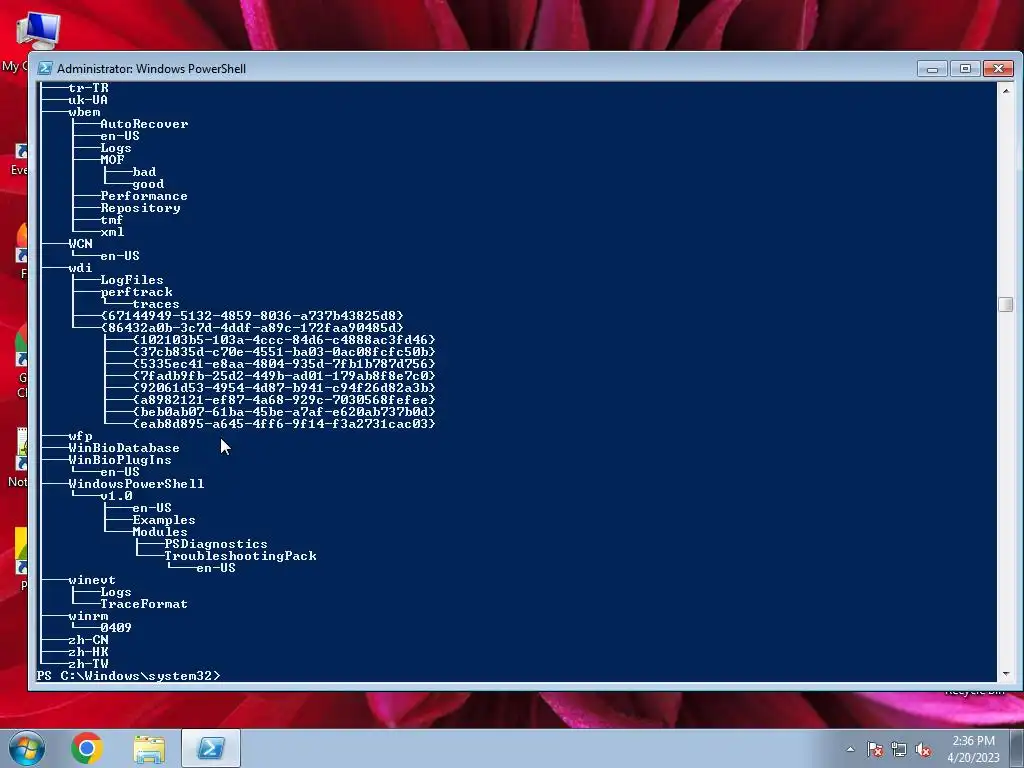Click the {eab8d895-a645-4ff6...} GUID entry
The height and width of the screenshot is (768, 1024).
click(x=284, y=424)
